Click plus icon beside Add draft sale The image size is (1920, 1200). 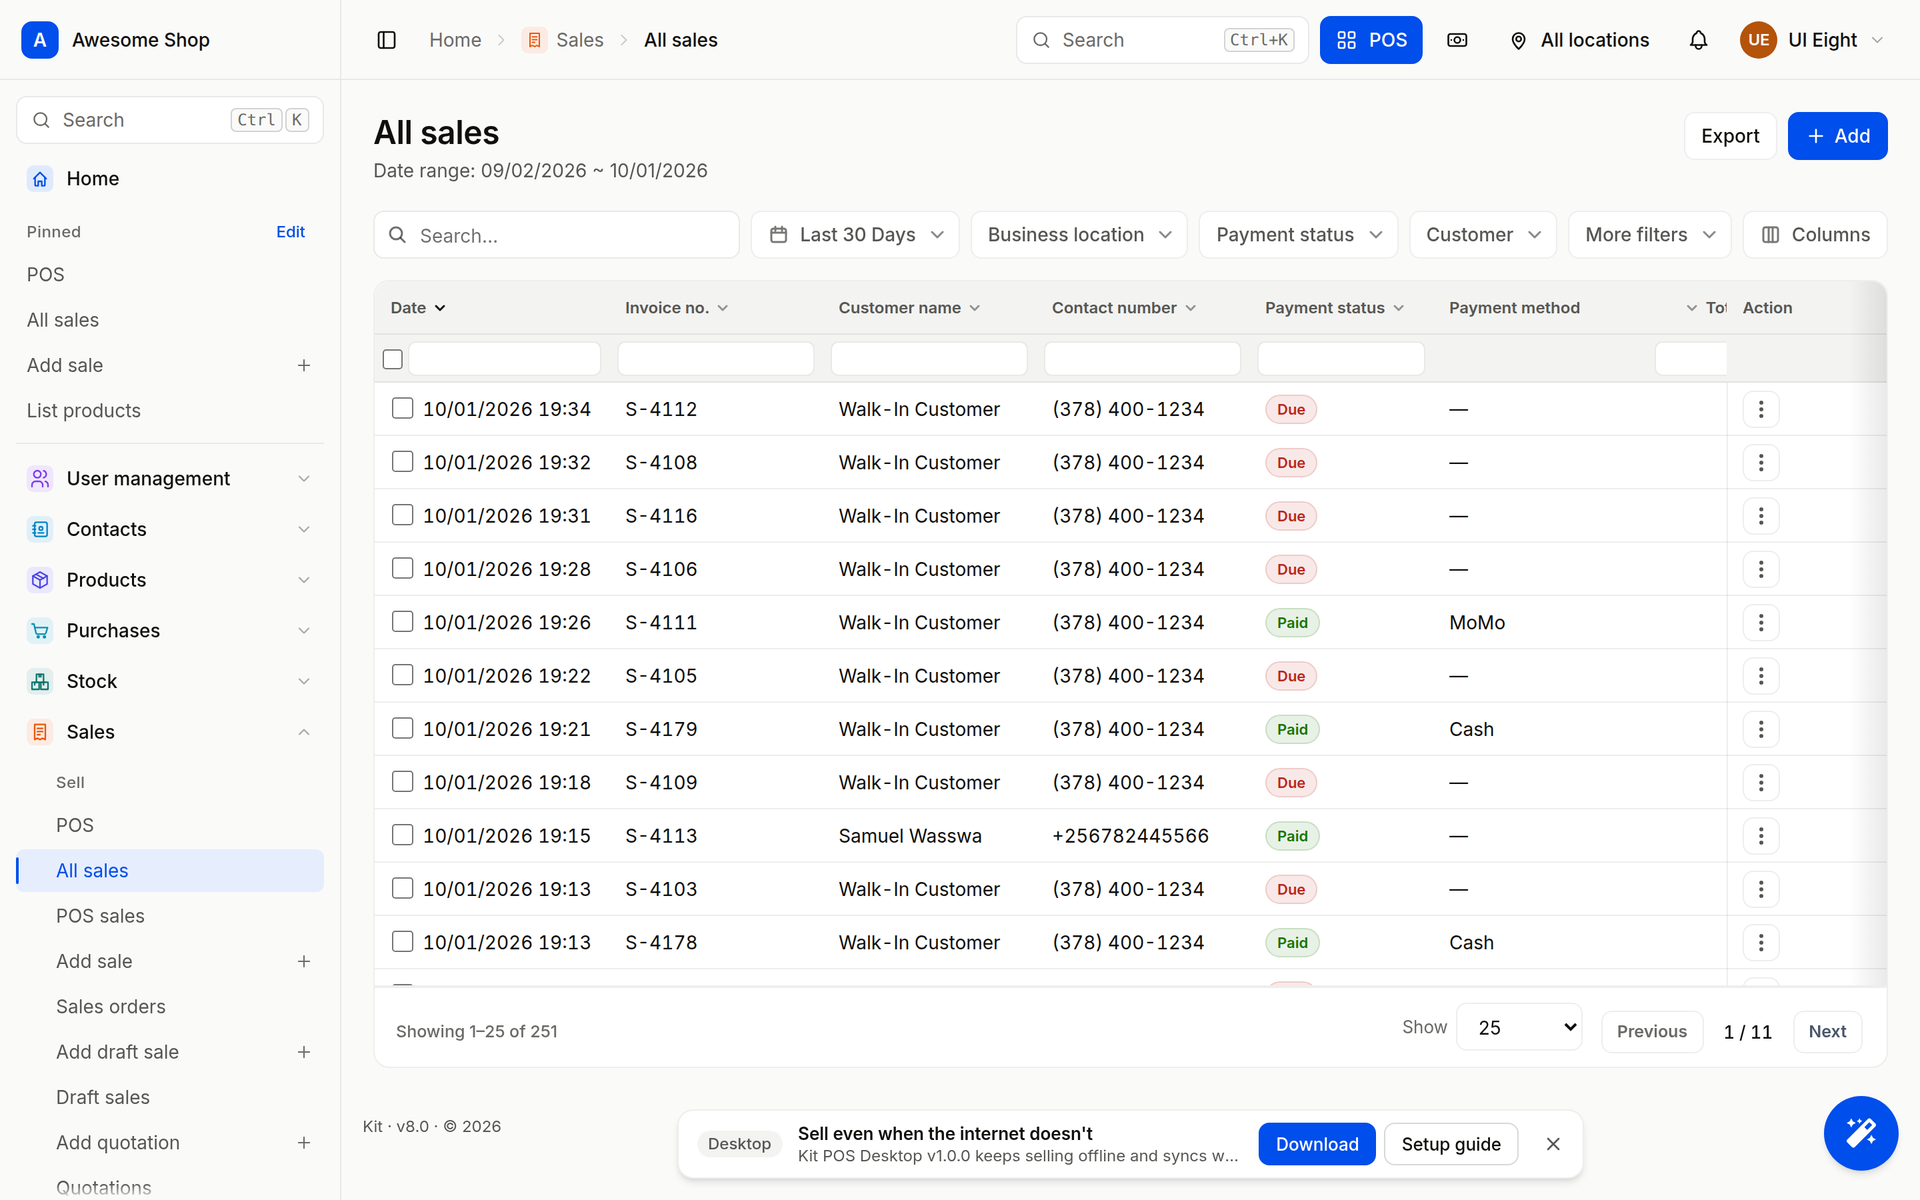pyautogui.click(x=304, y=1052)
